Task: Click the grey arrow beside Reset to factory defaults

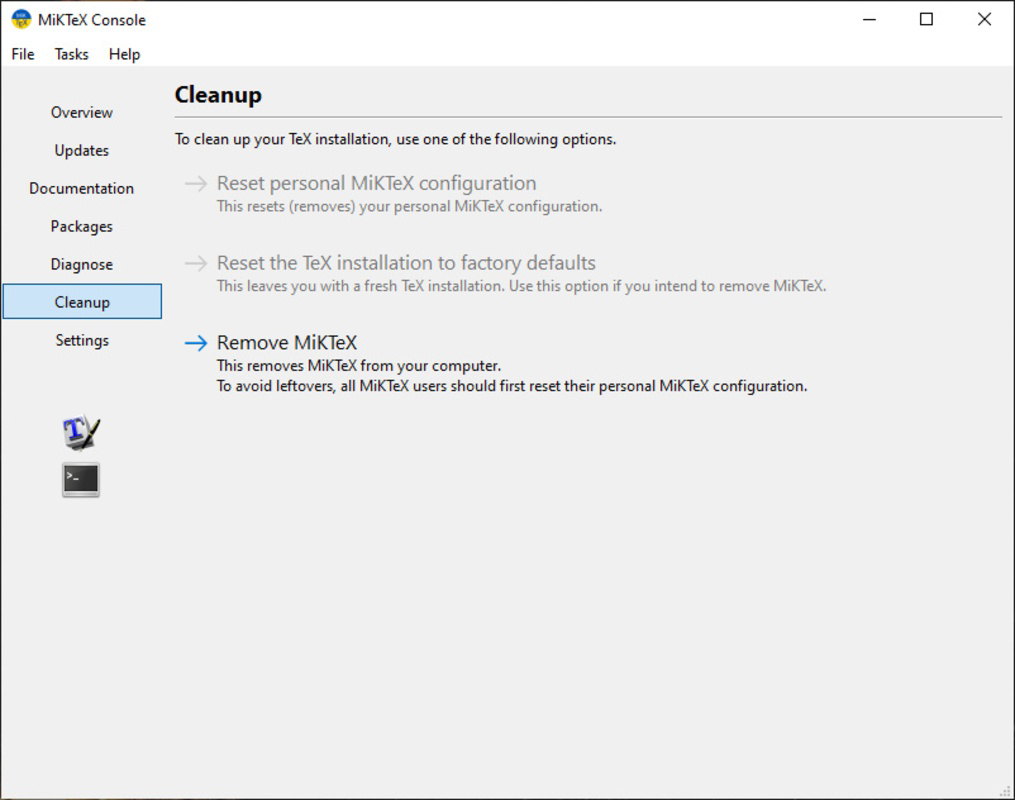Action: [196, 263]
